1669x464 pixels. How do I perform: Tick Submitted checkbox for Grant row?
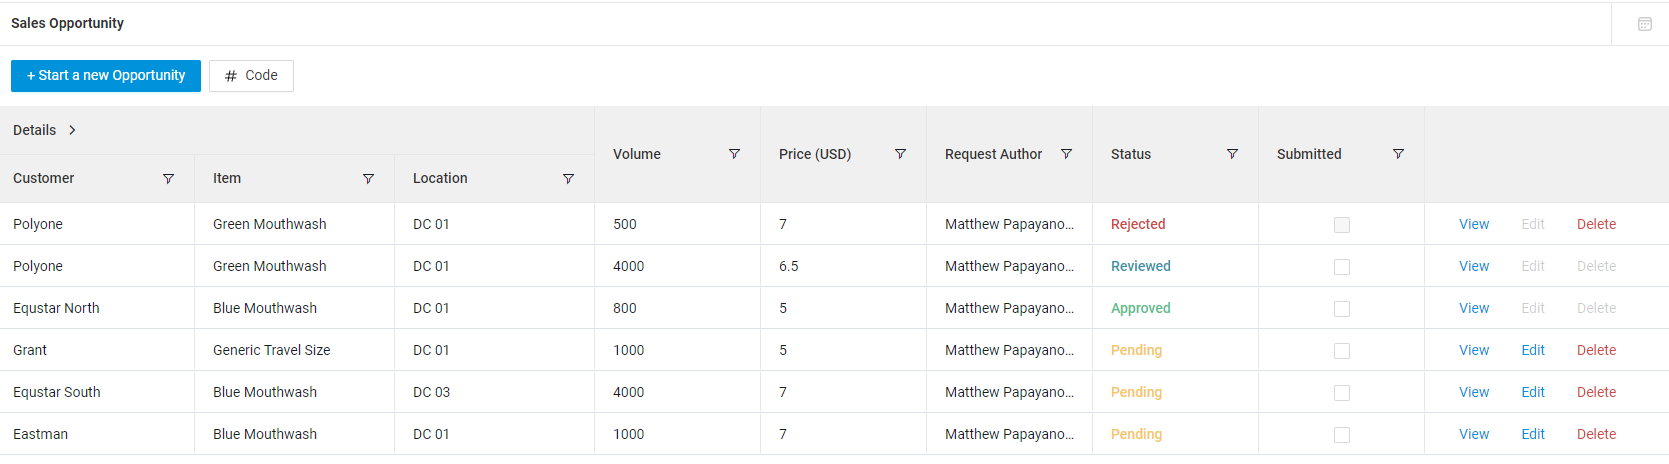coord(1342,351)
